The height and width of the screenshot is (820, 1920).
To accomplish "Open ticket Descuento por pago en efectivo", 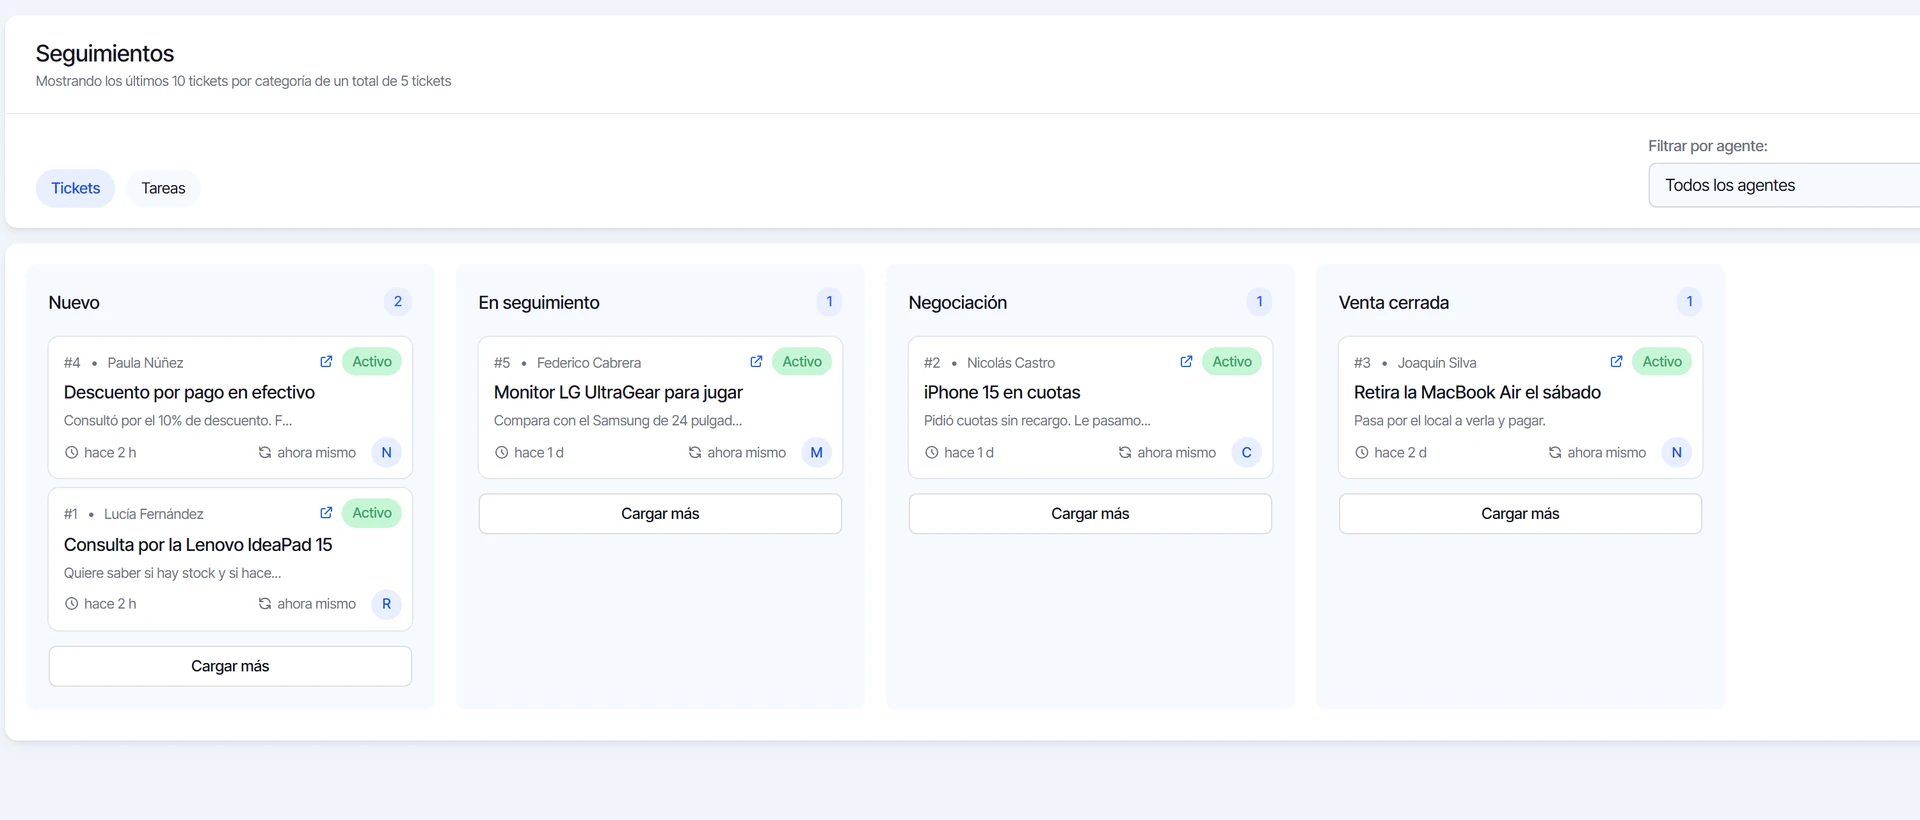I will coord(189,393).
